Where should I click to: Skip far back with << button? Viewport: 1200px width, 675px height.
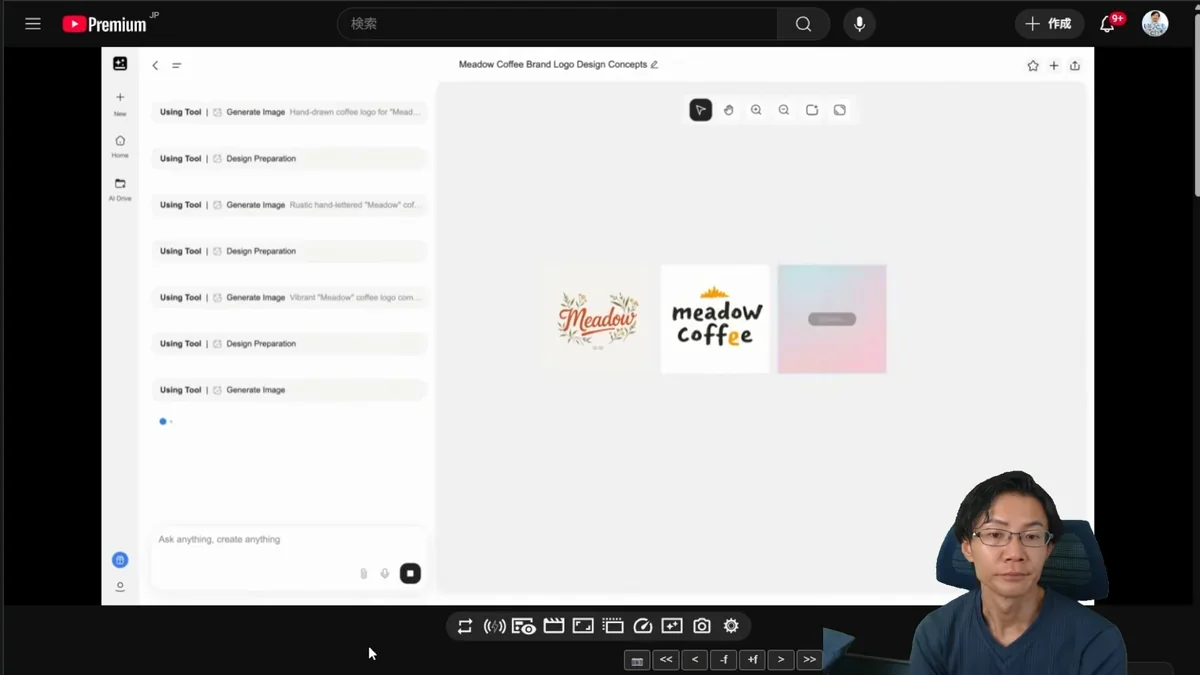[666, 660]
